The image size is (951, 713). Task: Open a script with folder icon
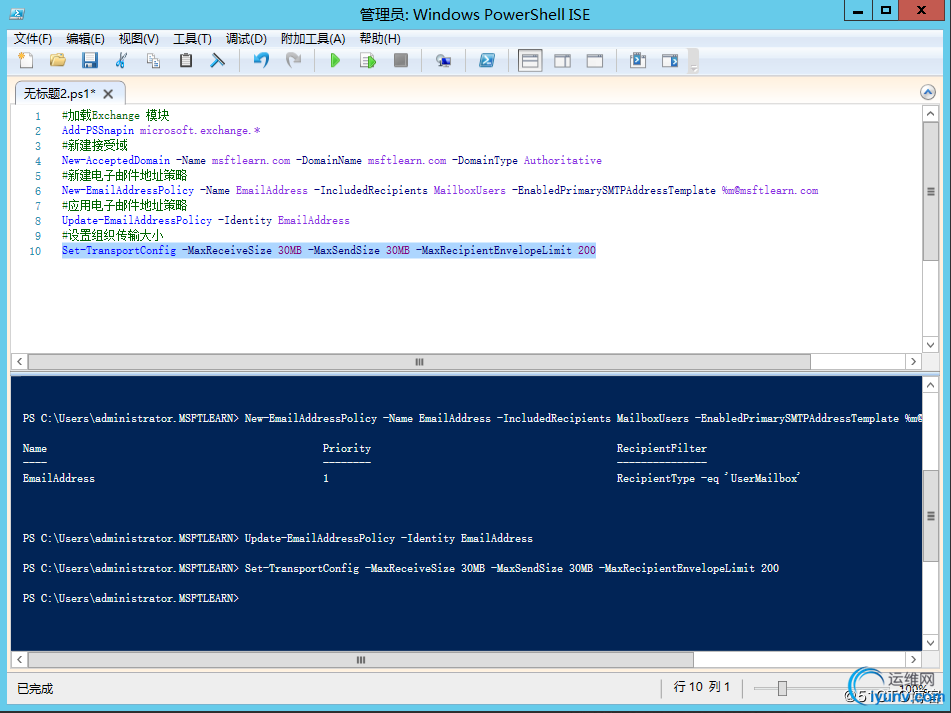point(58,60)
